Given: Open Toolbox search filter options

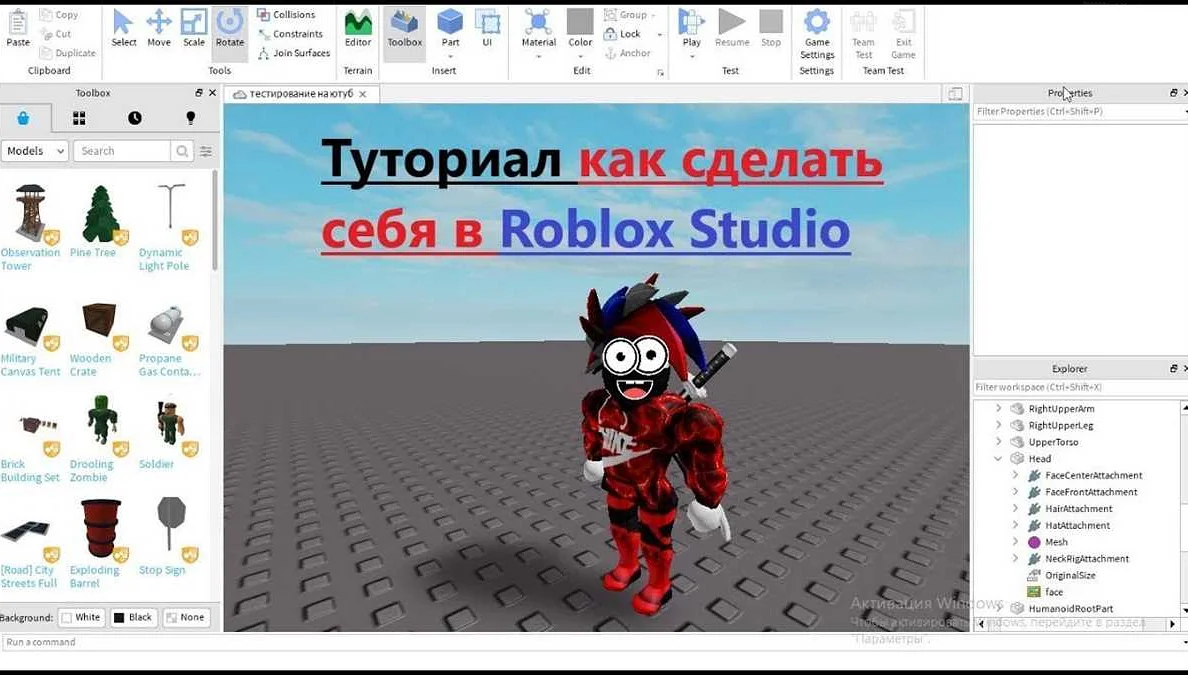Looking at the screenshot, I should tap(206, 152).
